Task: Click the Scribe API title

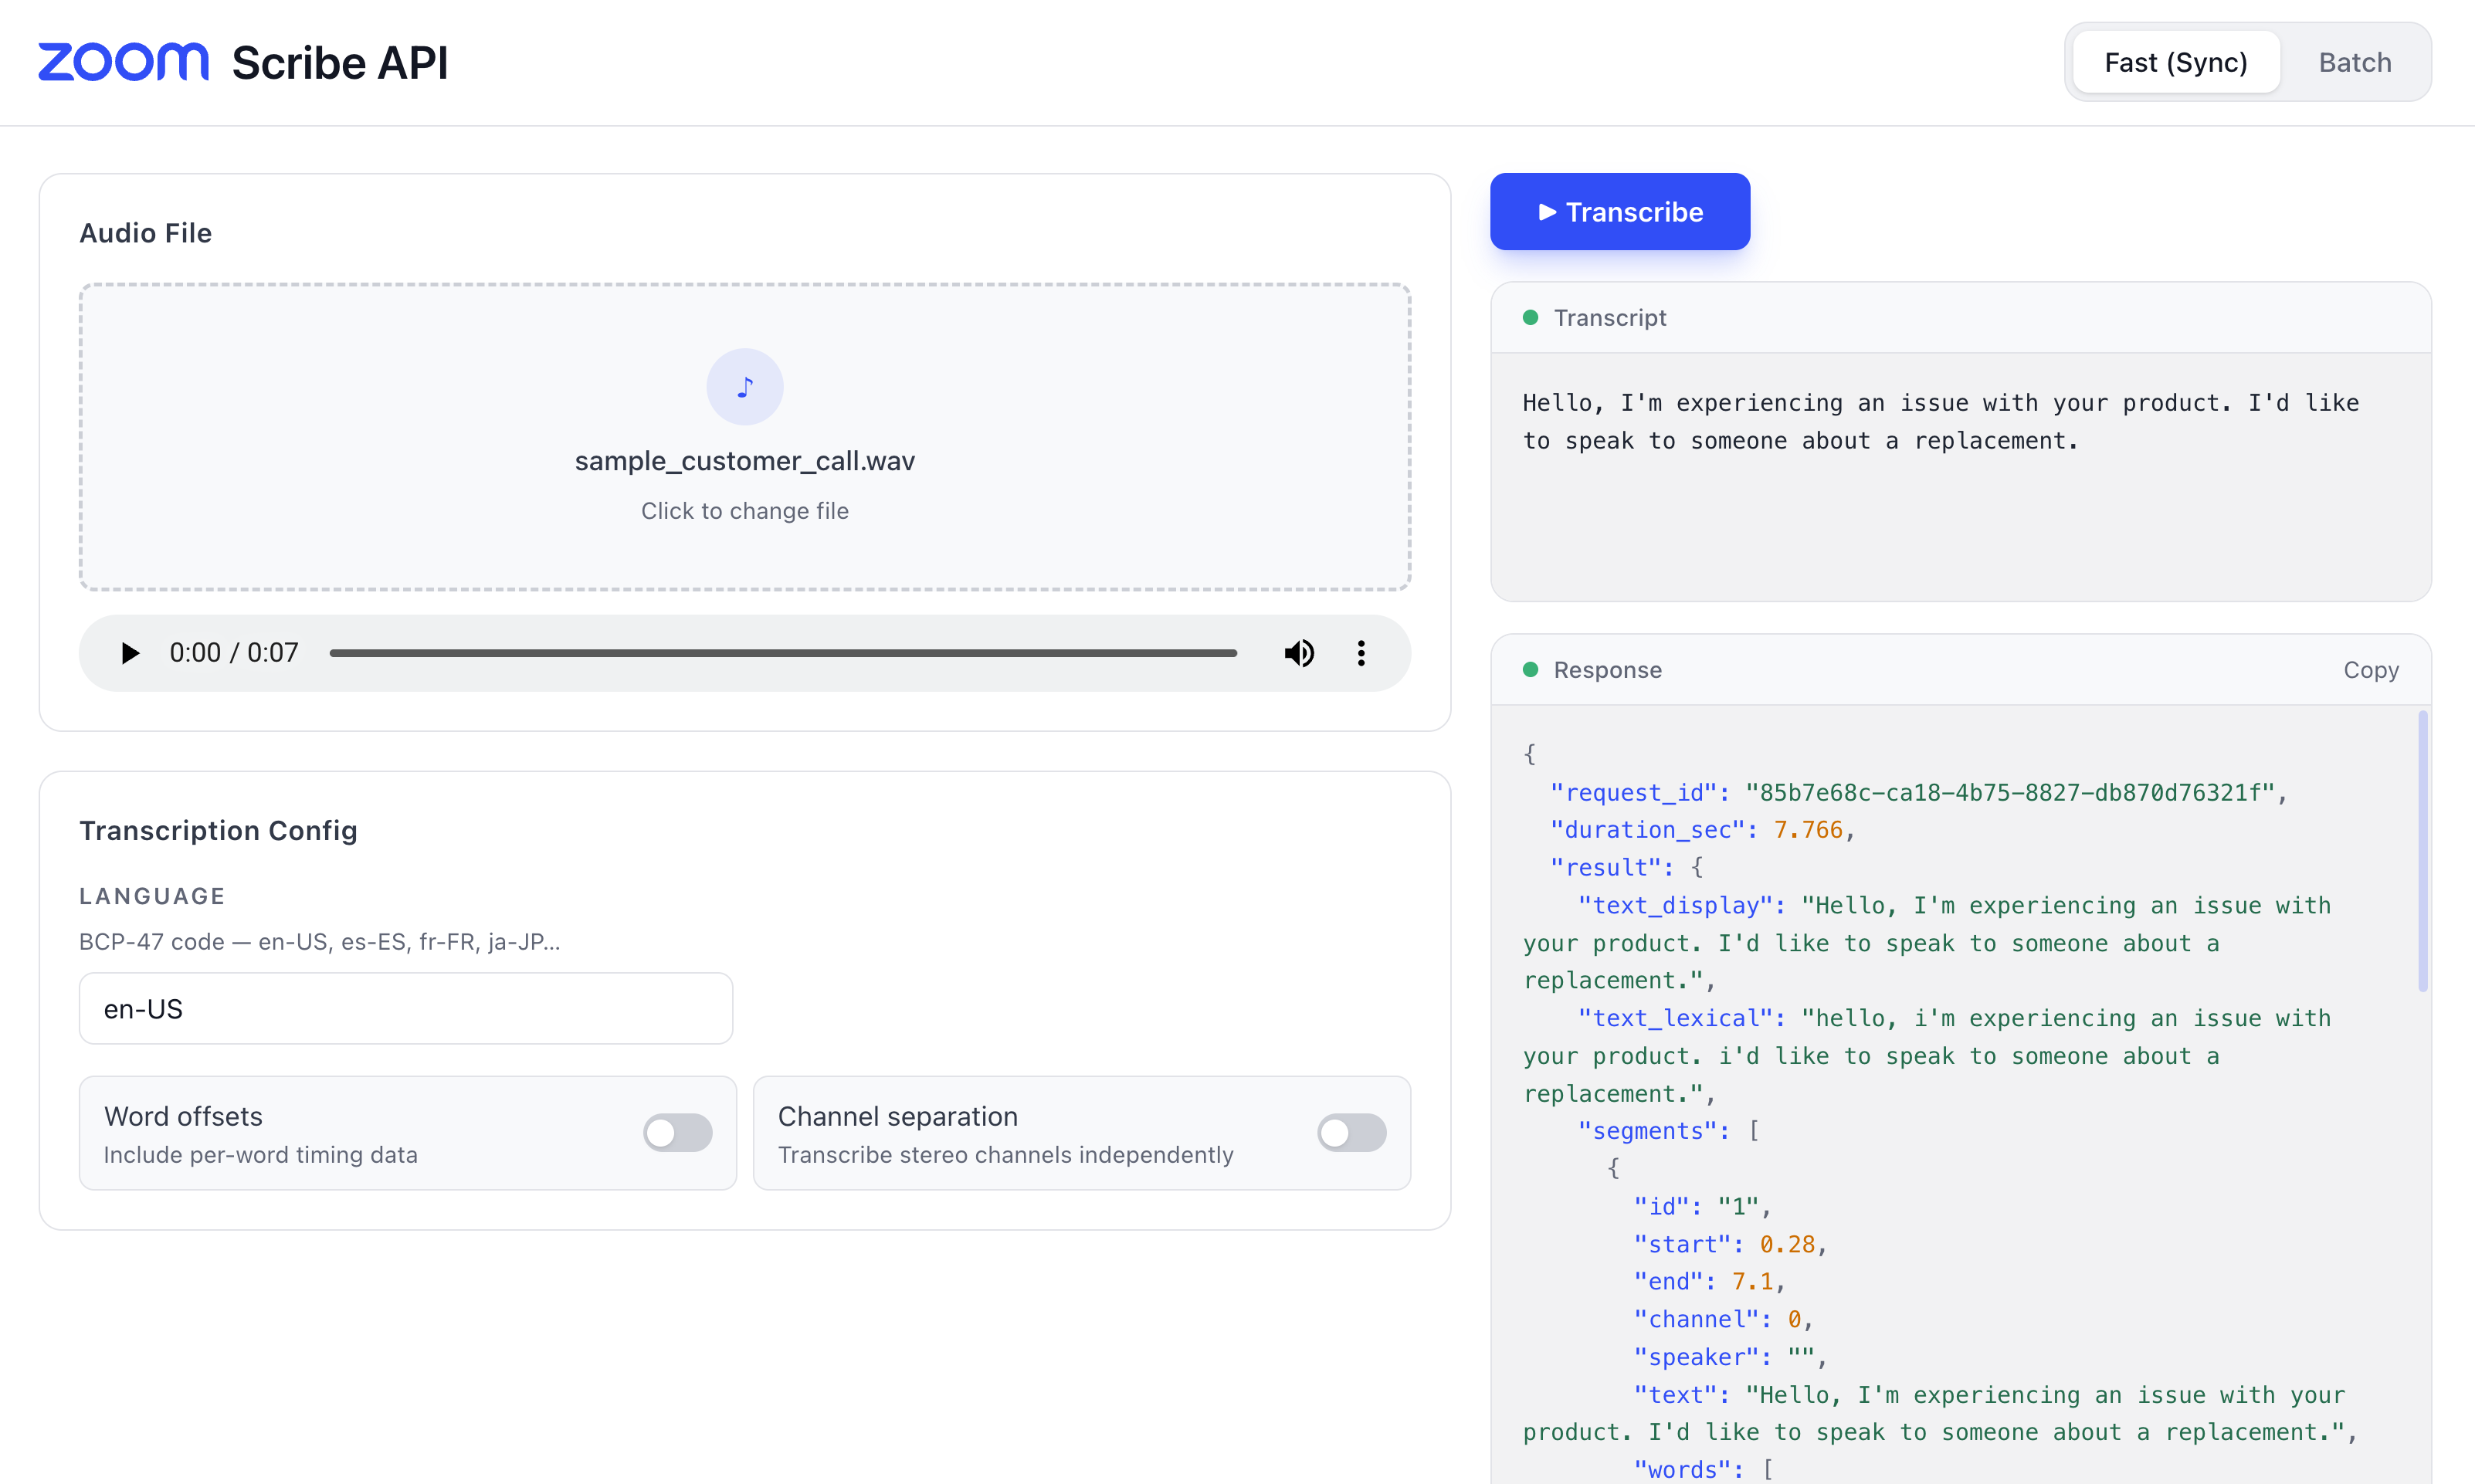Action: [340, 63]
